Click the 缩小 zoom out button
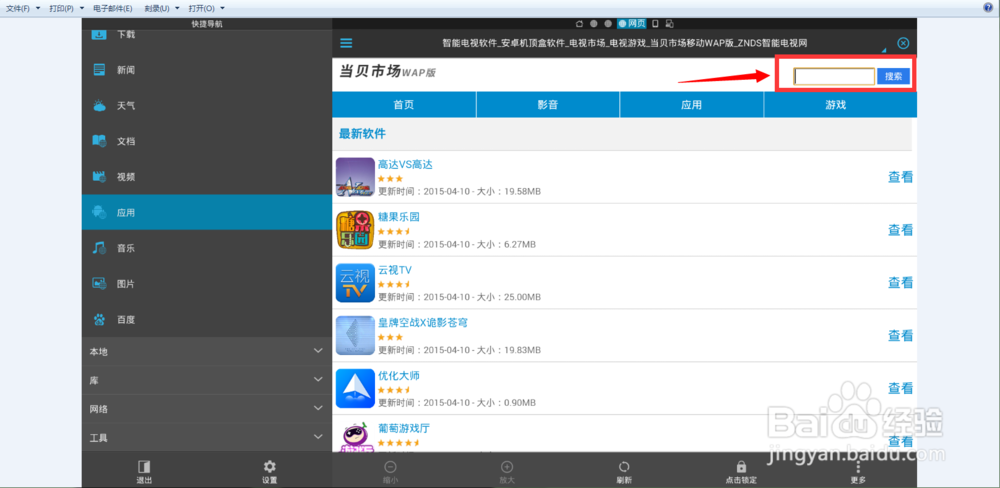The width and height of the screenshot is (1000, 488). point(391,471)
